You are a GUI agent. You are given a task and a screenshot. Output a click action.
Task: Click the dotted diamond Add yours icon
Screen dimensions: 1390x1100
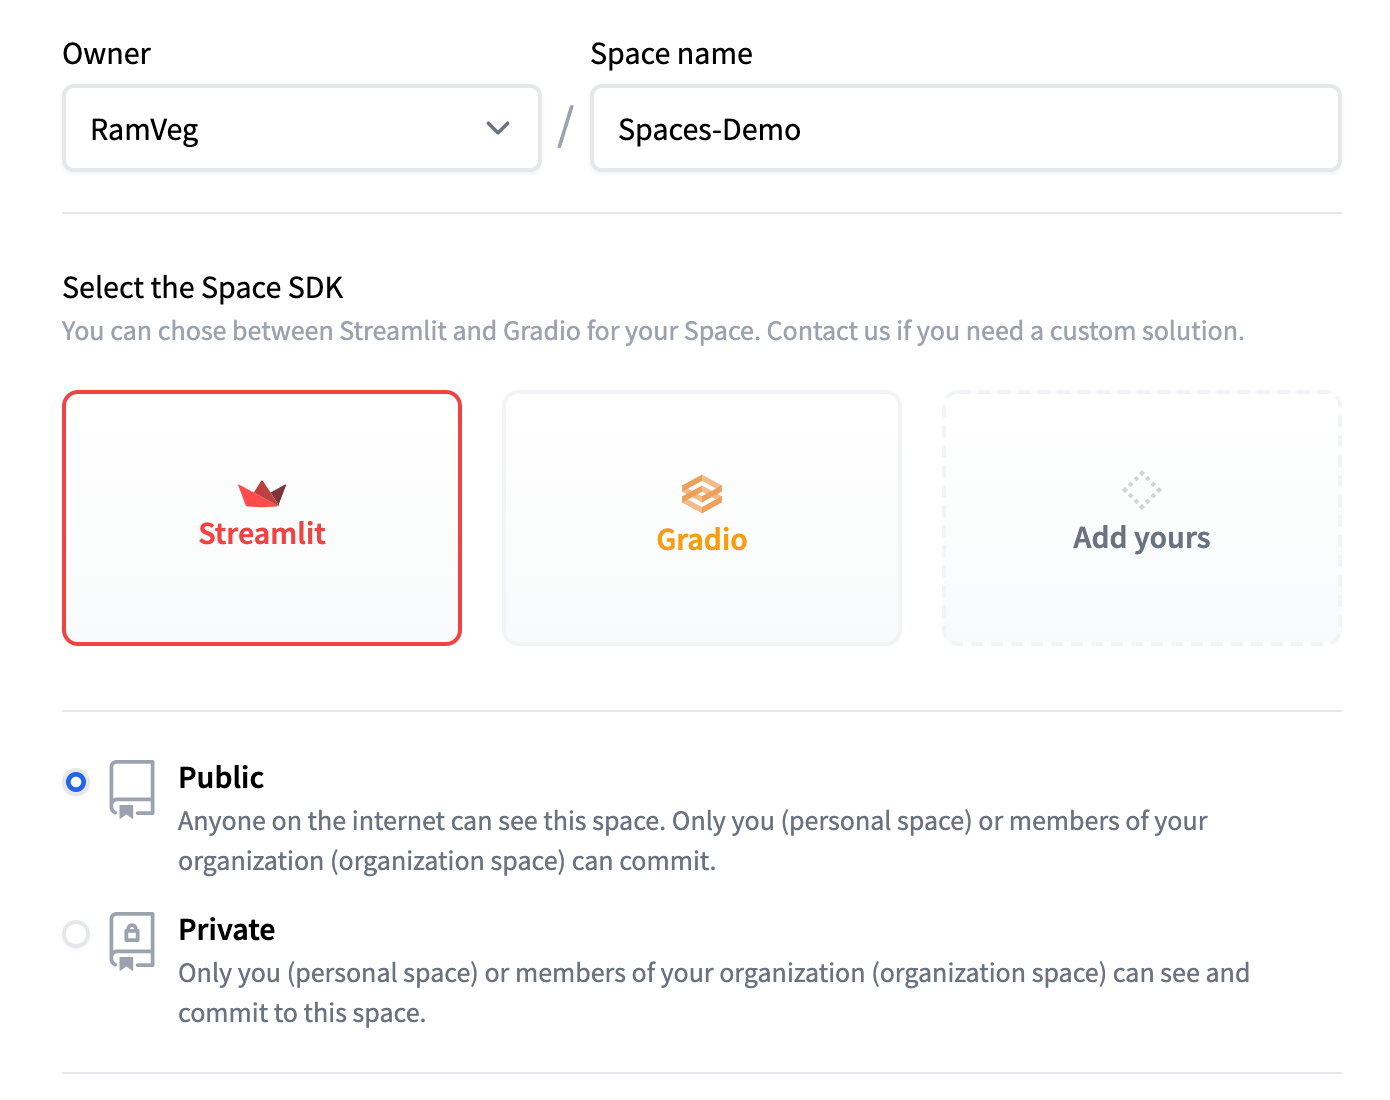[x=1141, y=490]
